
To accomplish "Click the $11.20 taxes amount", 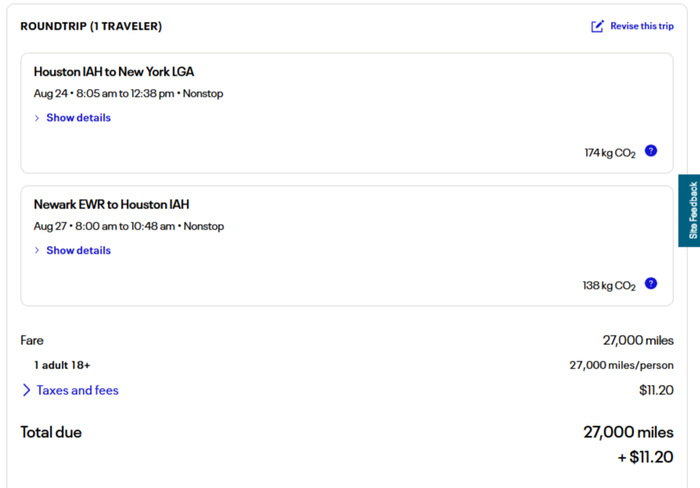I will [656, 390].
